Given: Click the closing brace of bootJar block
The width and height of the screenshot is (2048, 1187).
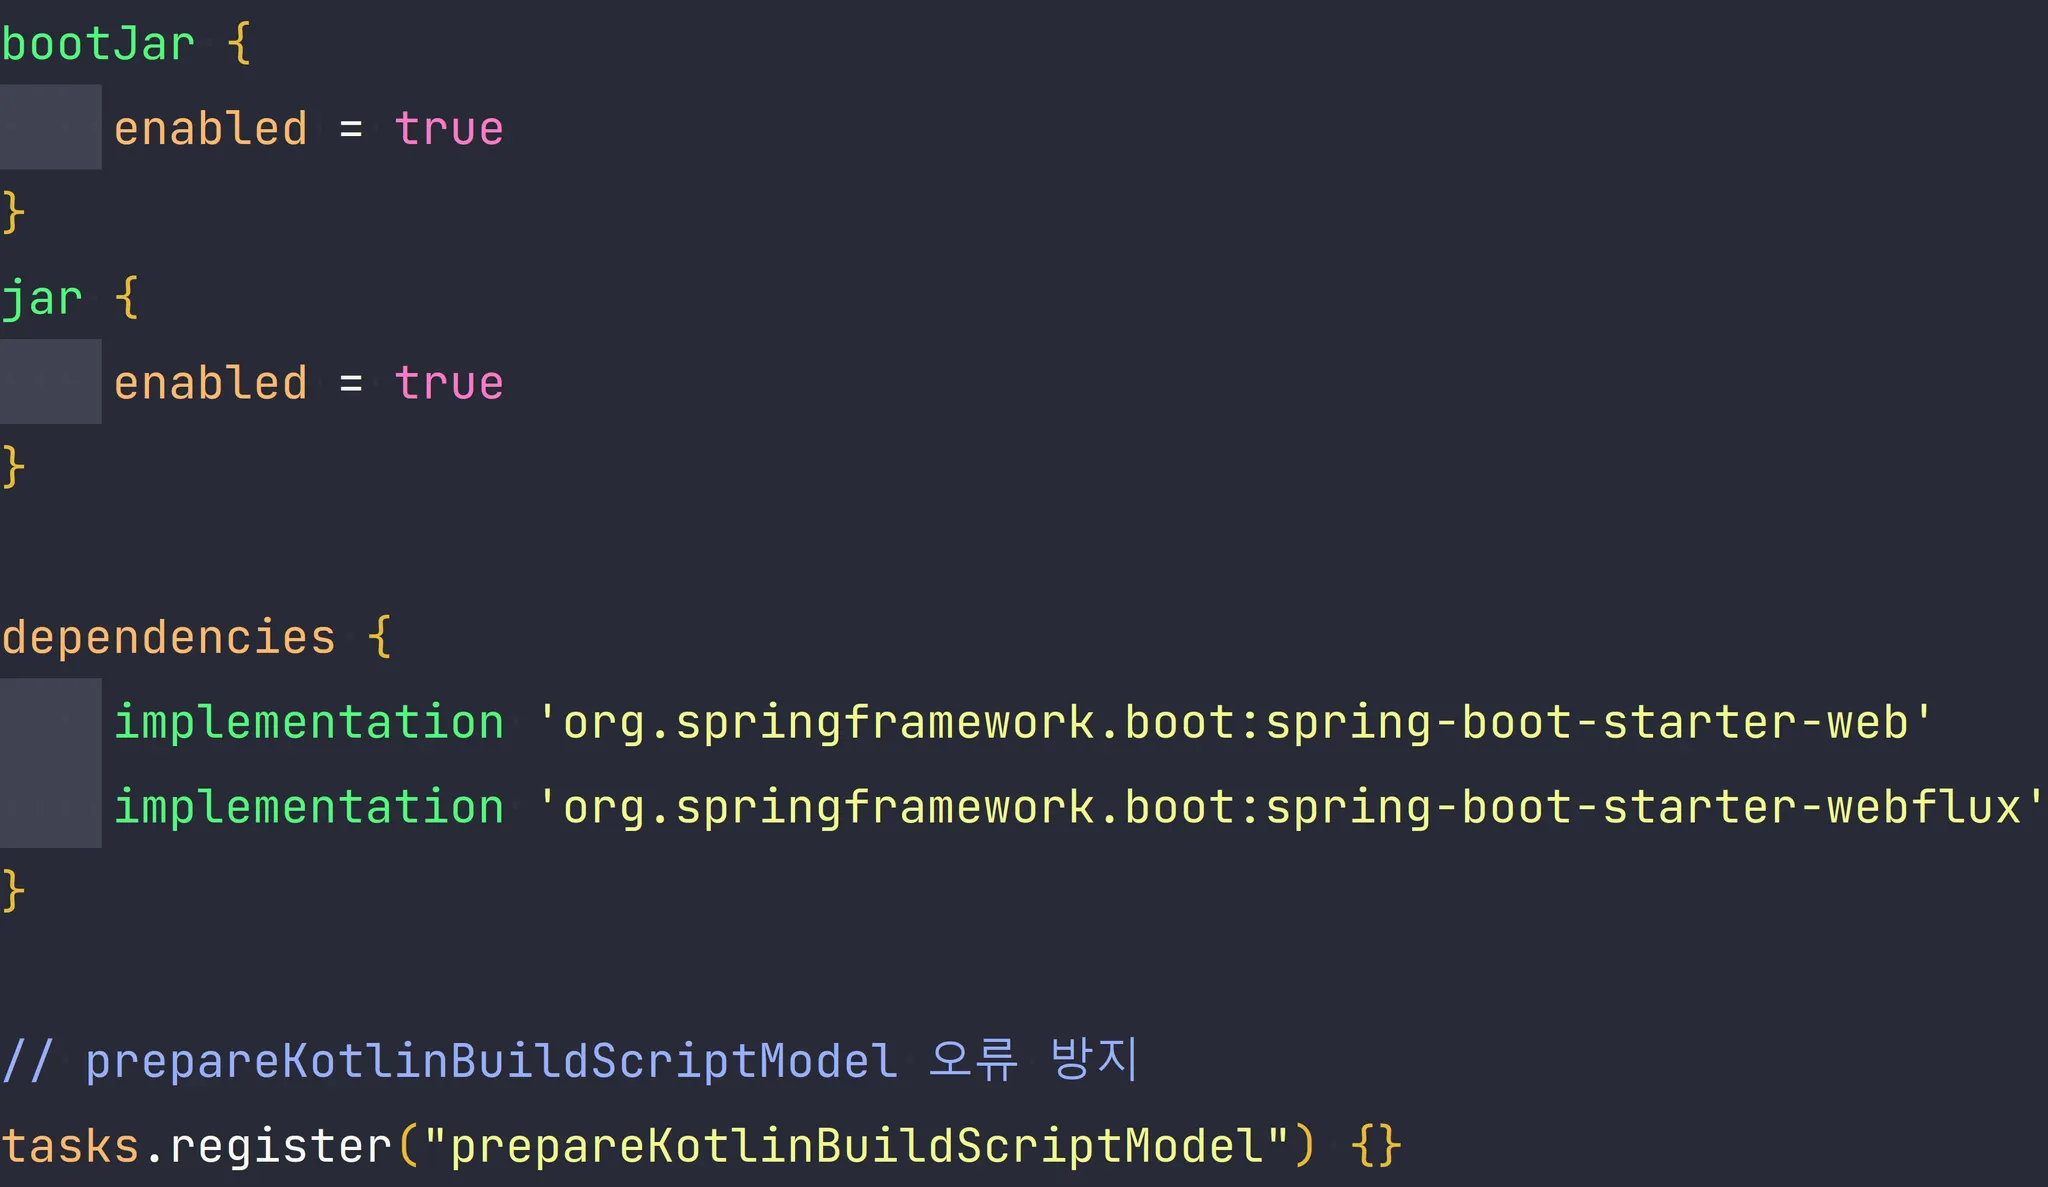Looking at the screenshot, I should pyautogui.click(x=13, y=213).
